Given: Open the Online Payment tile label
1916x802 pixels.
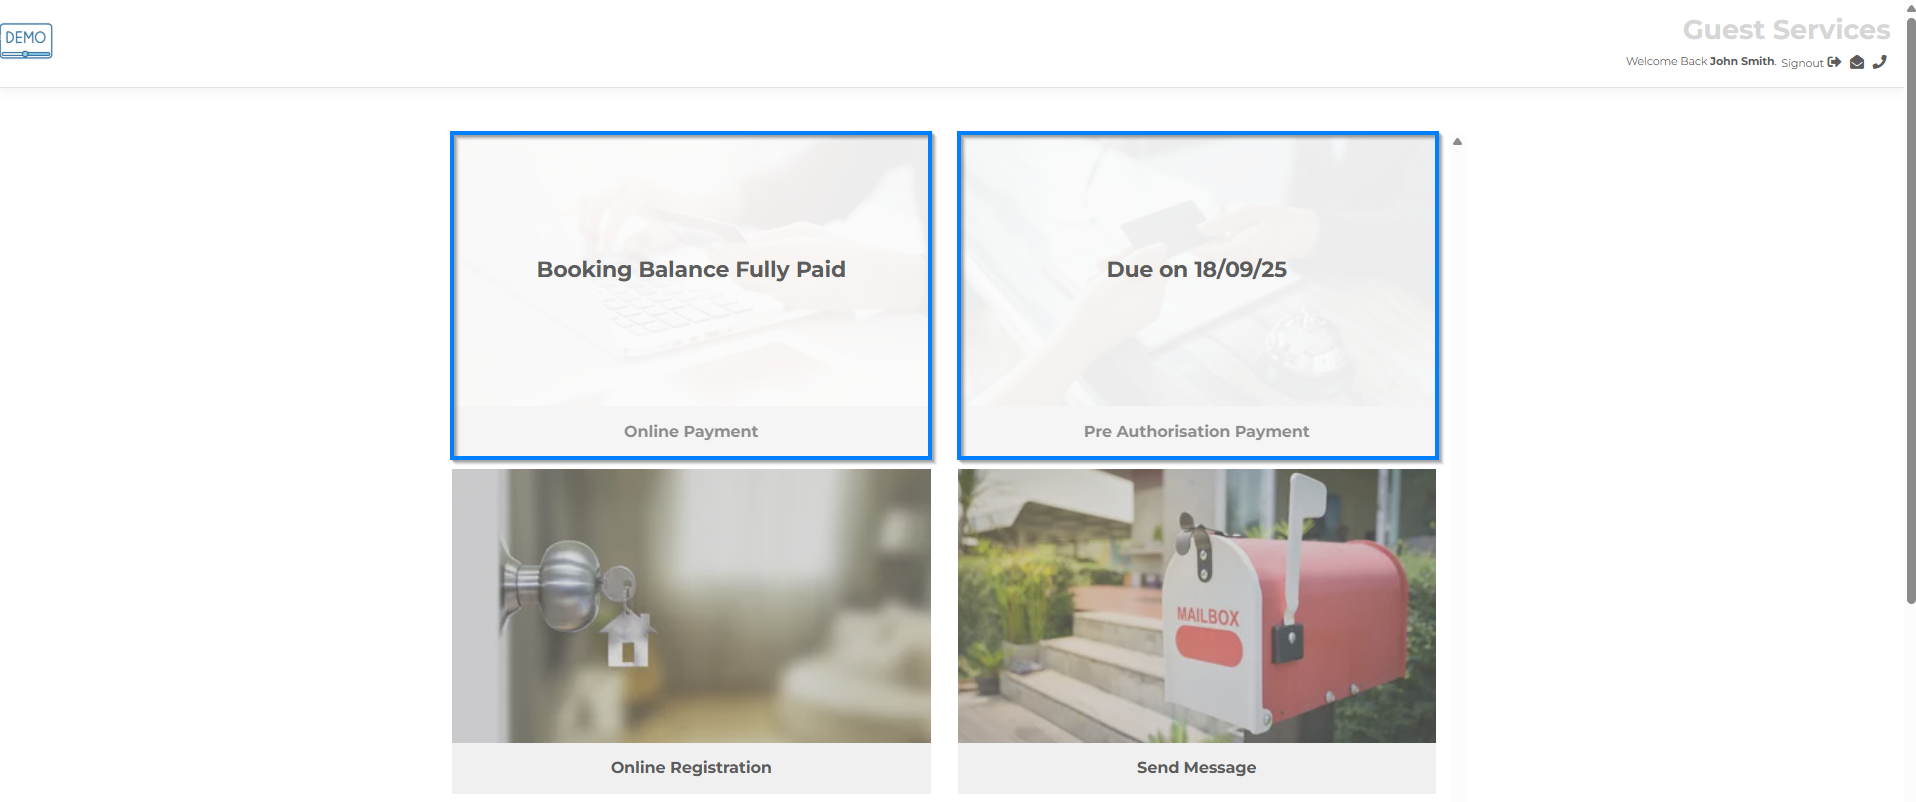Looking at the screenshot, I should 691,431.
